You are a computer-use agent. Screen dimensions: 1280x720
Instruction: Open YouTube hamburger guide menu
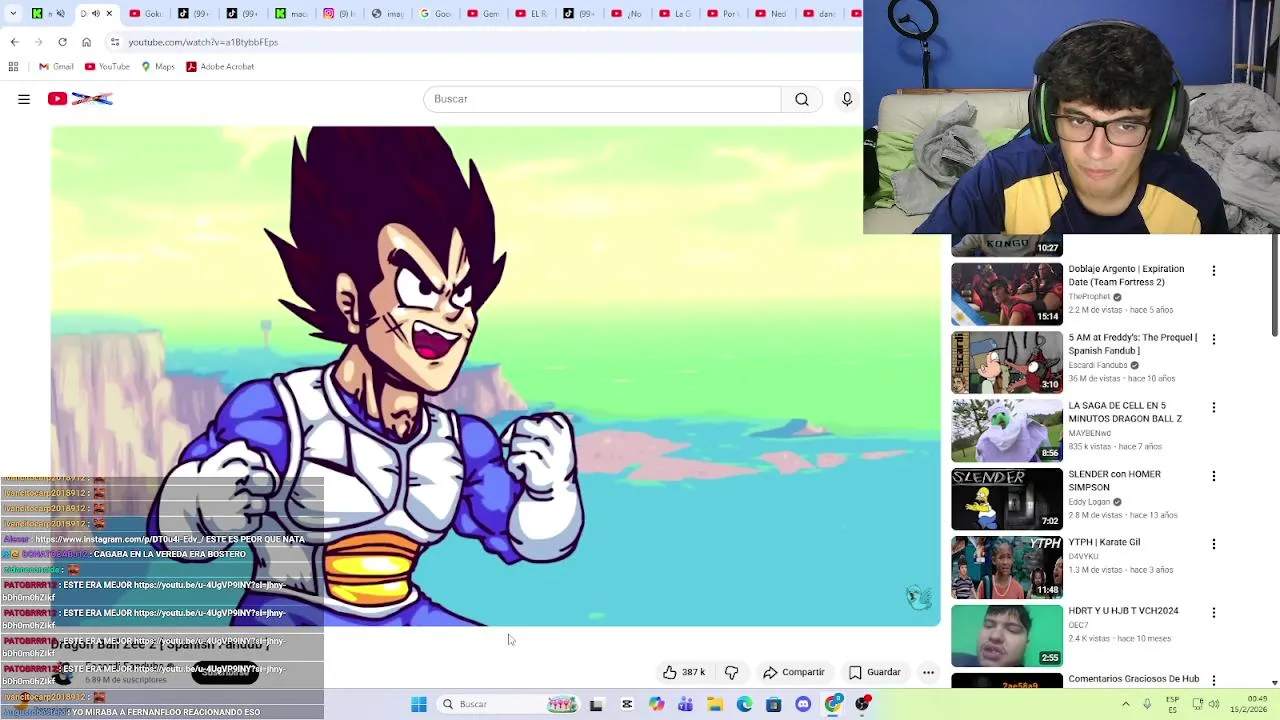[x=24, y=99]
